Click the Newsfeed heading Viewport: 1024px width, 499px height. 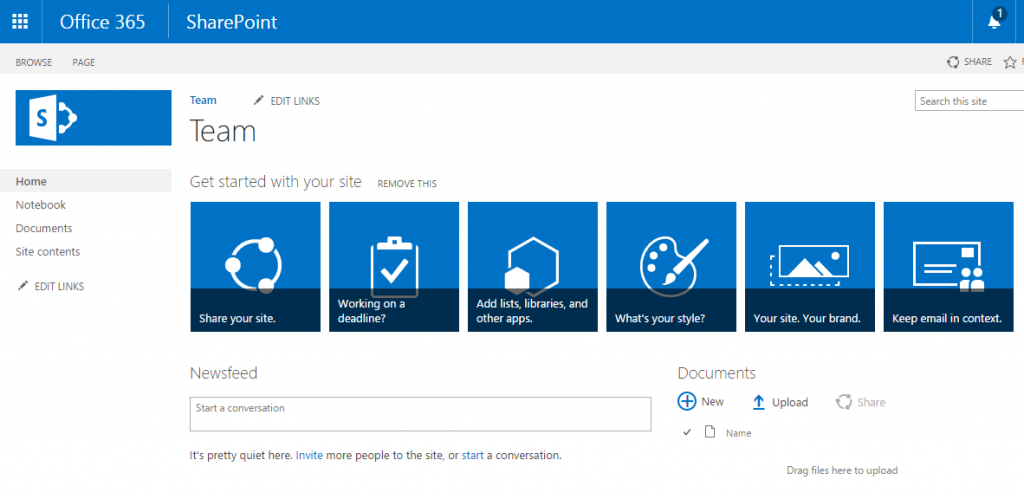pos(223,373)
